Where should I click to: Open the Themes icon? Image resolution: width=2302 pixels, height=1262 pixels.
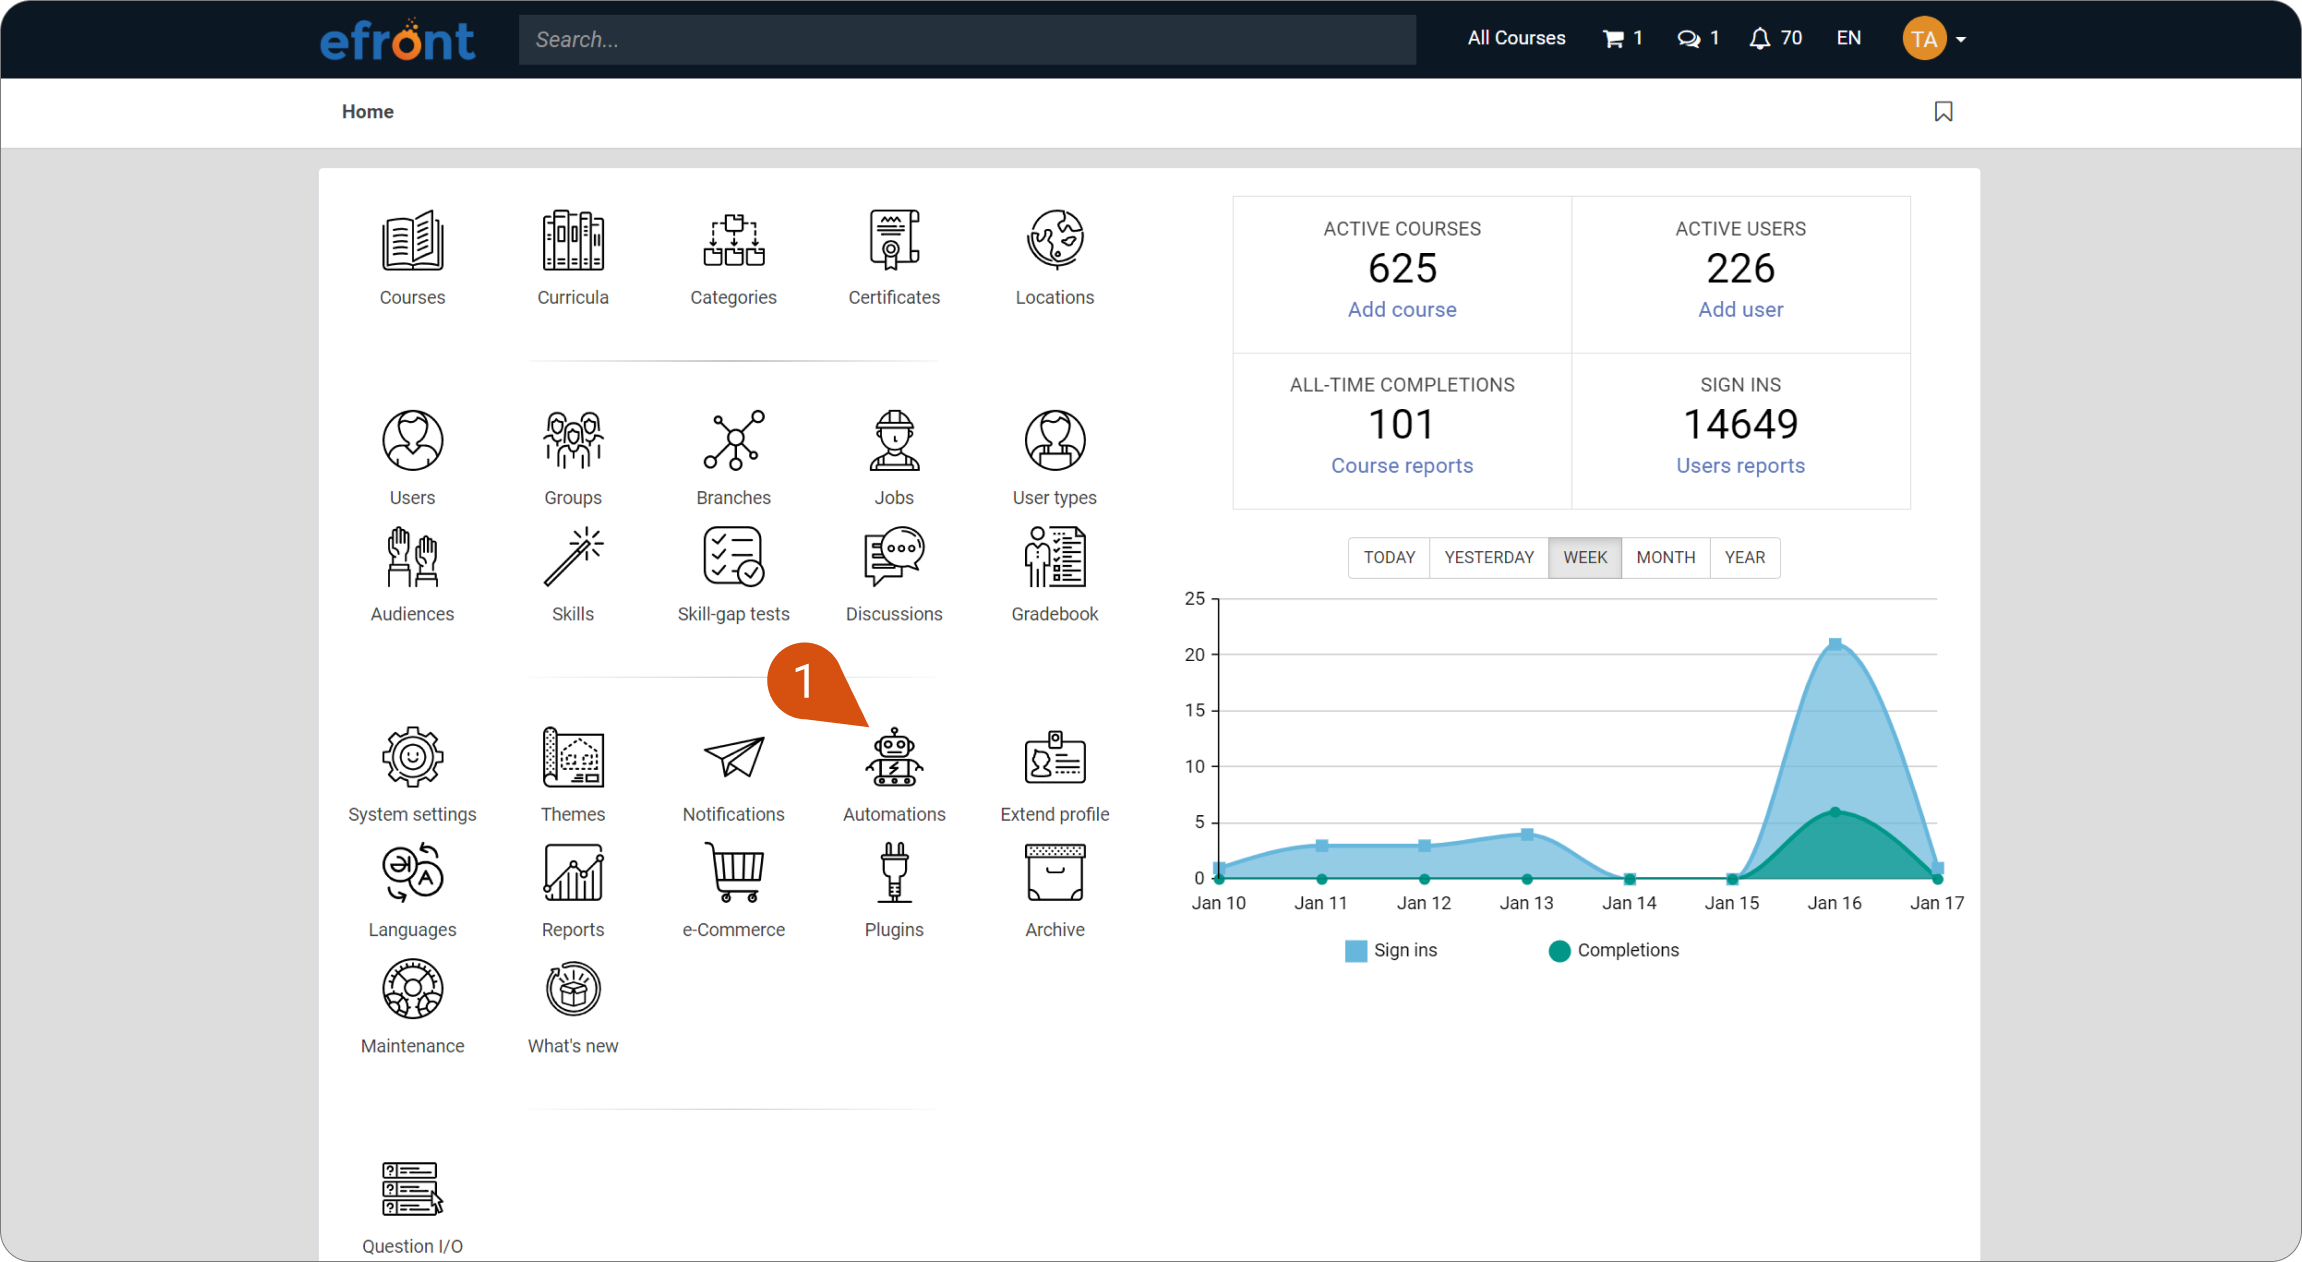573,757
